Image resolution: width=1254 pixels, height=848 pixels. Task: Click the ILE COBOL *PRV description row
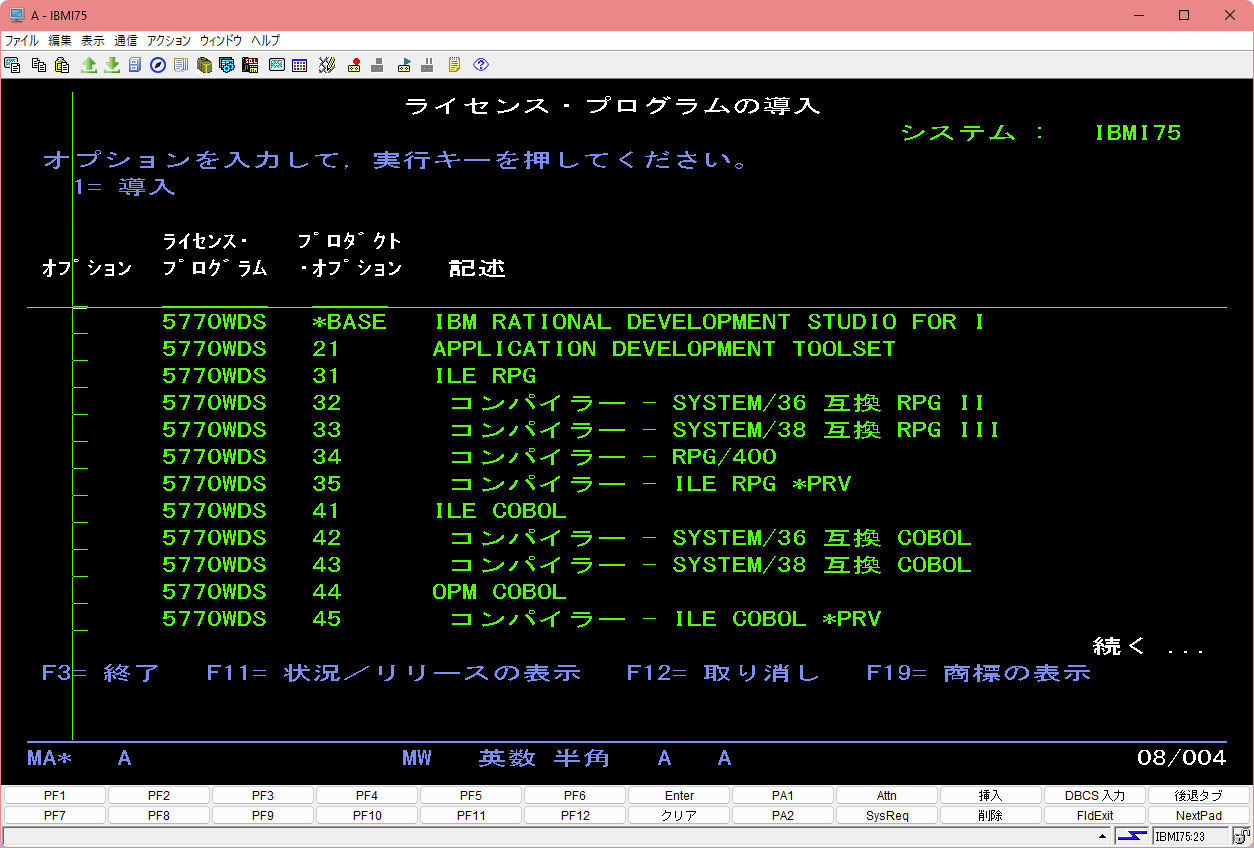[665, 619]
